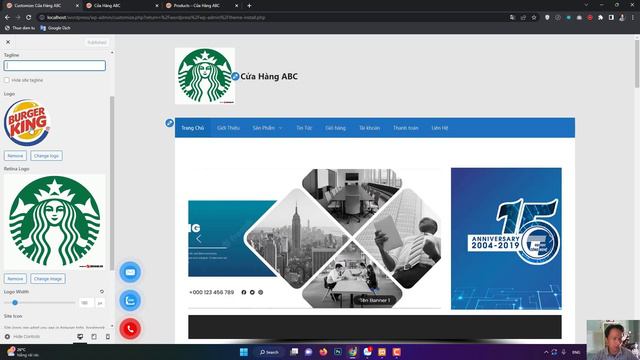Click the Burger King logo thumbnail
The width and height of the screenshot is (640, 360).
point(27,122)
